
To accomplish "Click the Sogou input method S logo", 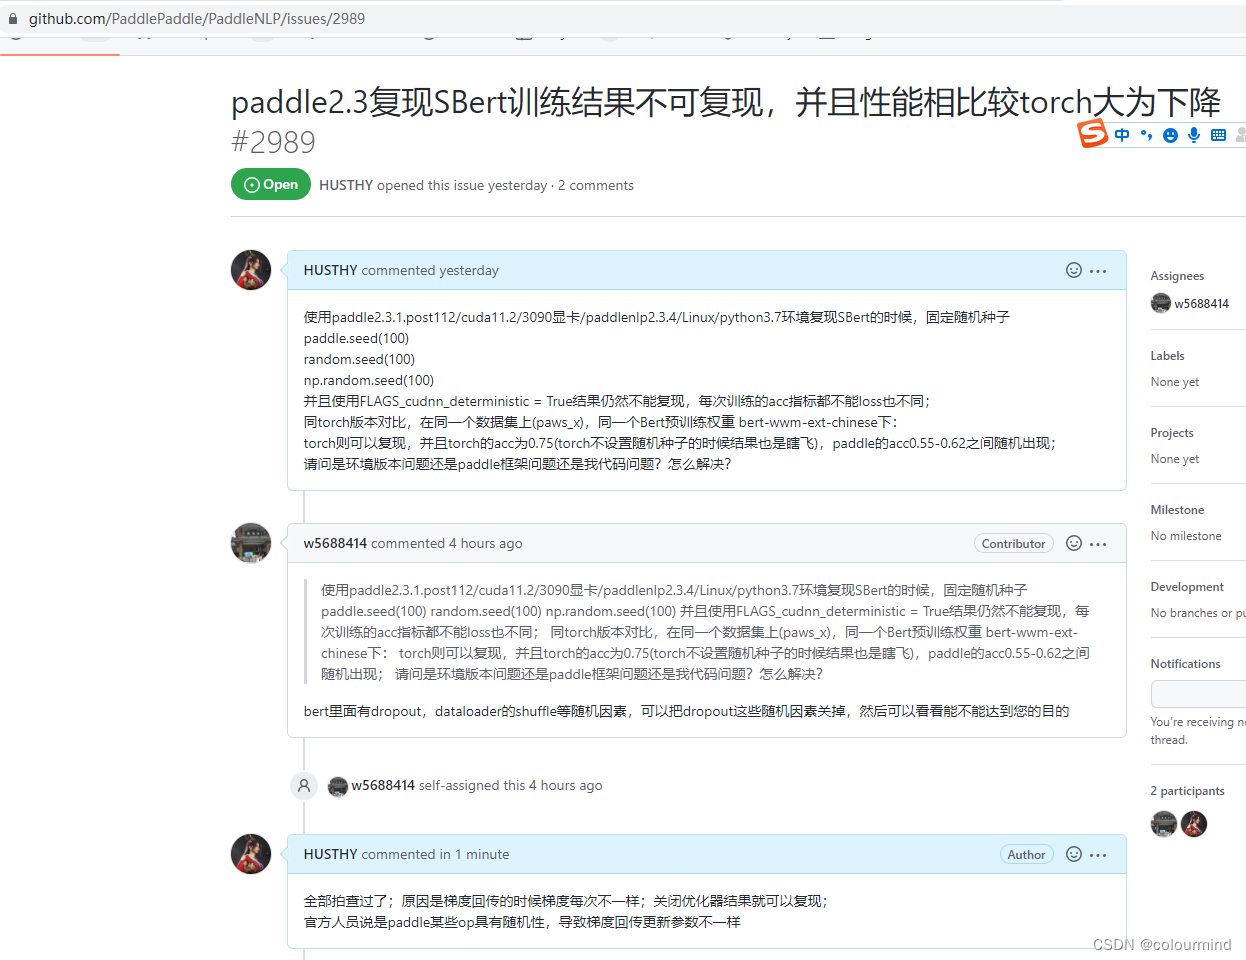I will (1093, 132).
